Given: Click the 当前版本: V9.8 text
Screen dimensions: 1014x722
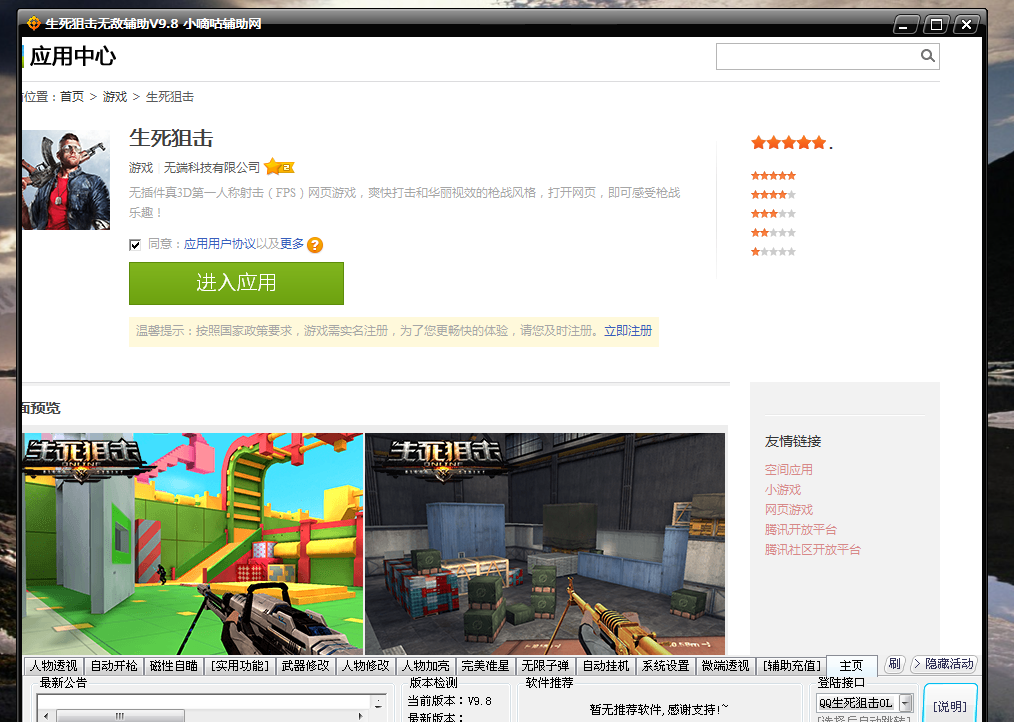Looking at the screenshot, I should click(x=449, y=701).
